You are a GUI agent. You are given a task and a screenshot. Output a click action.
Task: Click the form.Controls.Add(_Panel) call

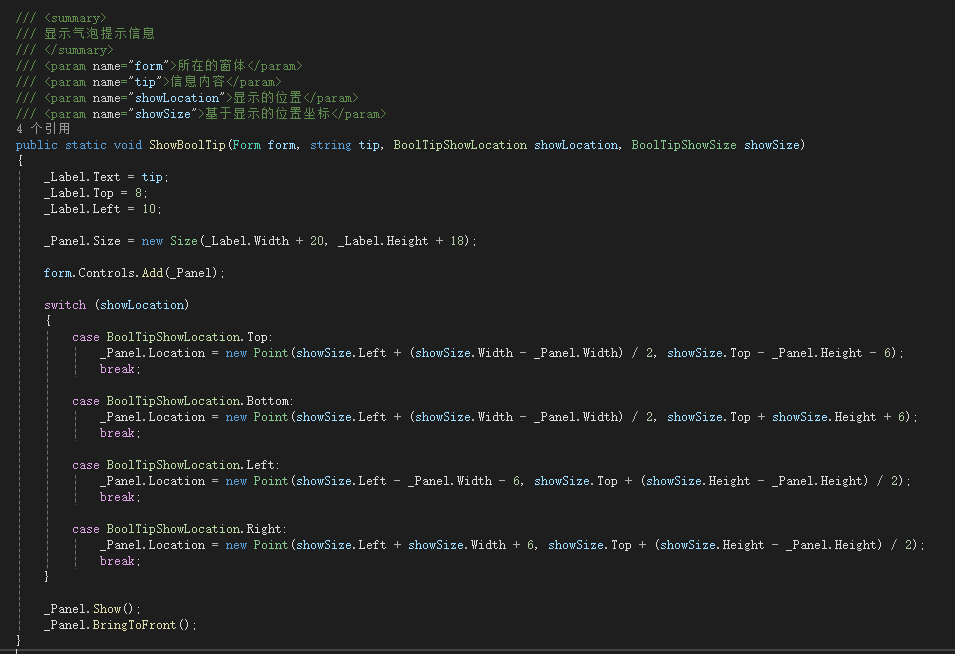[134, 273]
